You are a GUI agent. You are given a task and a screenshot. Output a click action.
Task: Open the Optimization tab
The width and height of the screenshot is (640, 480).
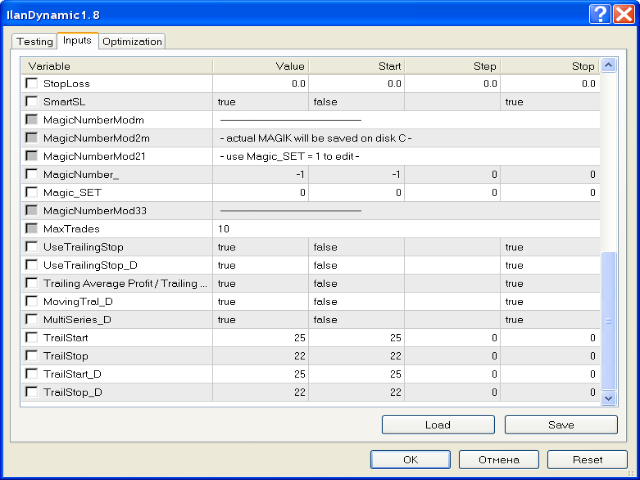pyautogui.click(x=132, y=42)
